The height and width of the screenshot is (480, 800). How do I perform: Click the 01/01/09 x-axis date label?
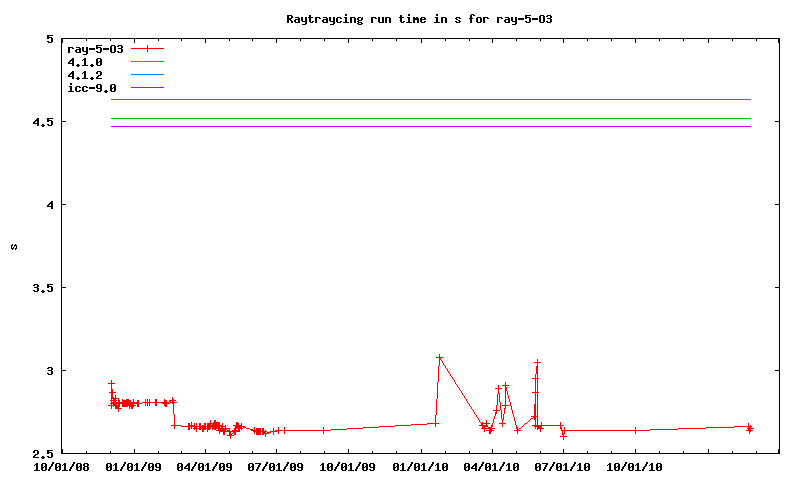pos(133,465)
